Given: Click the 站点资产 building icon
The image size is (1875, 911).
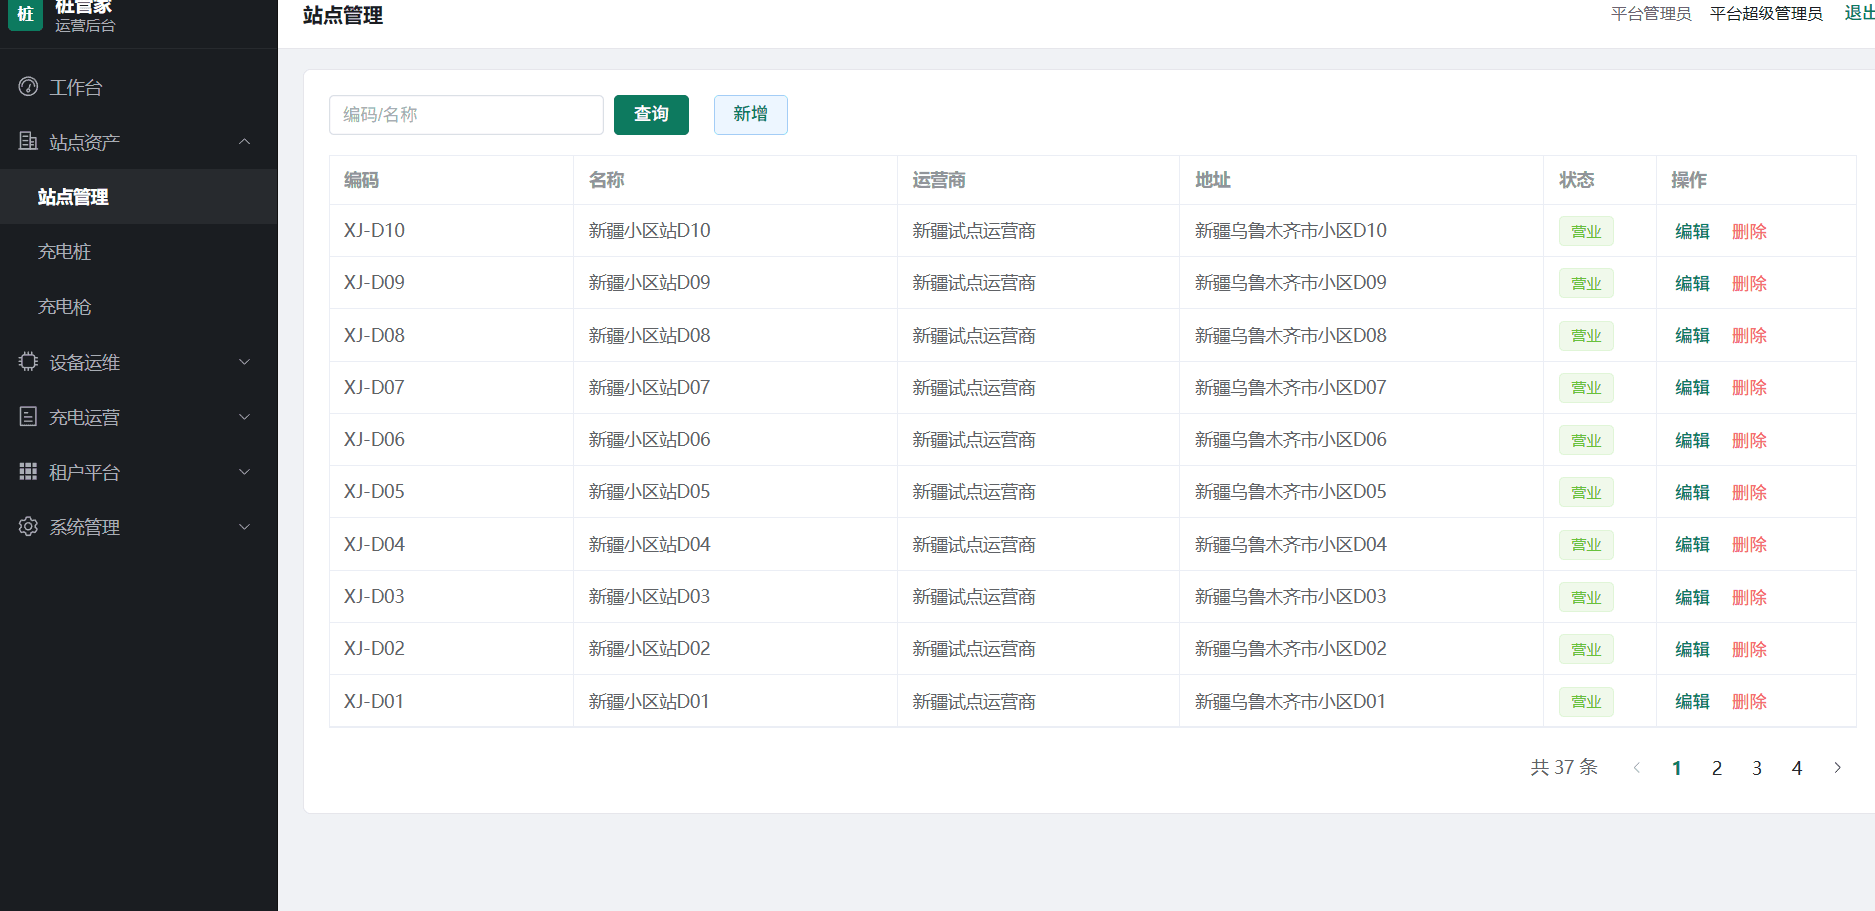Looking at the screenshot, I should click(28, 141).
